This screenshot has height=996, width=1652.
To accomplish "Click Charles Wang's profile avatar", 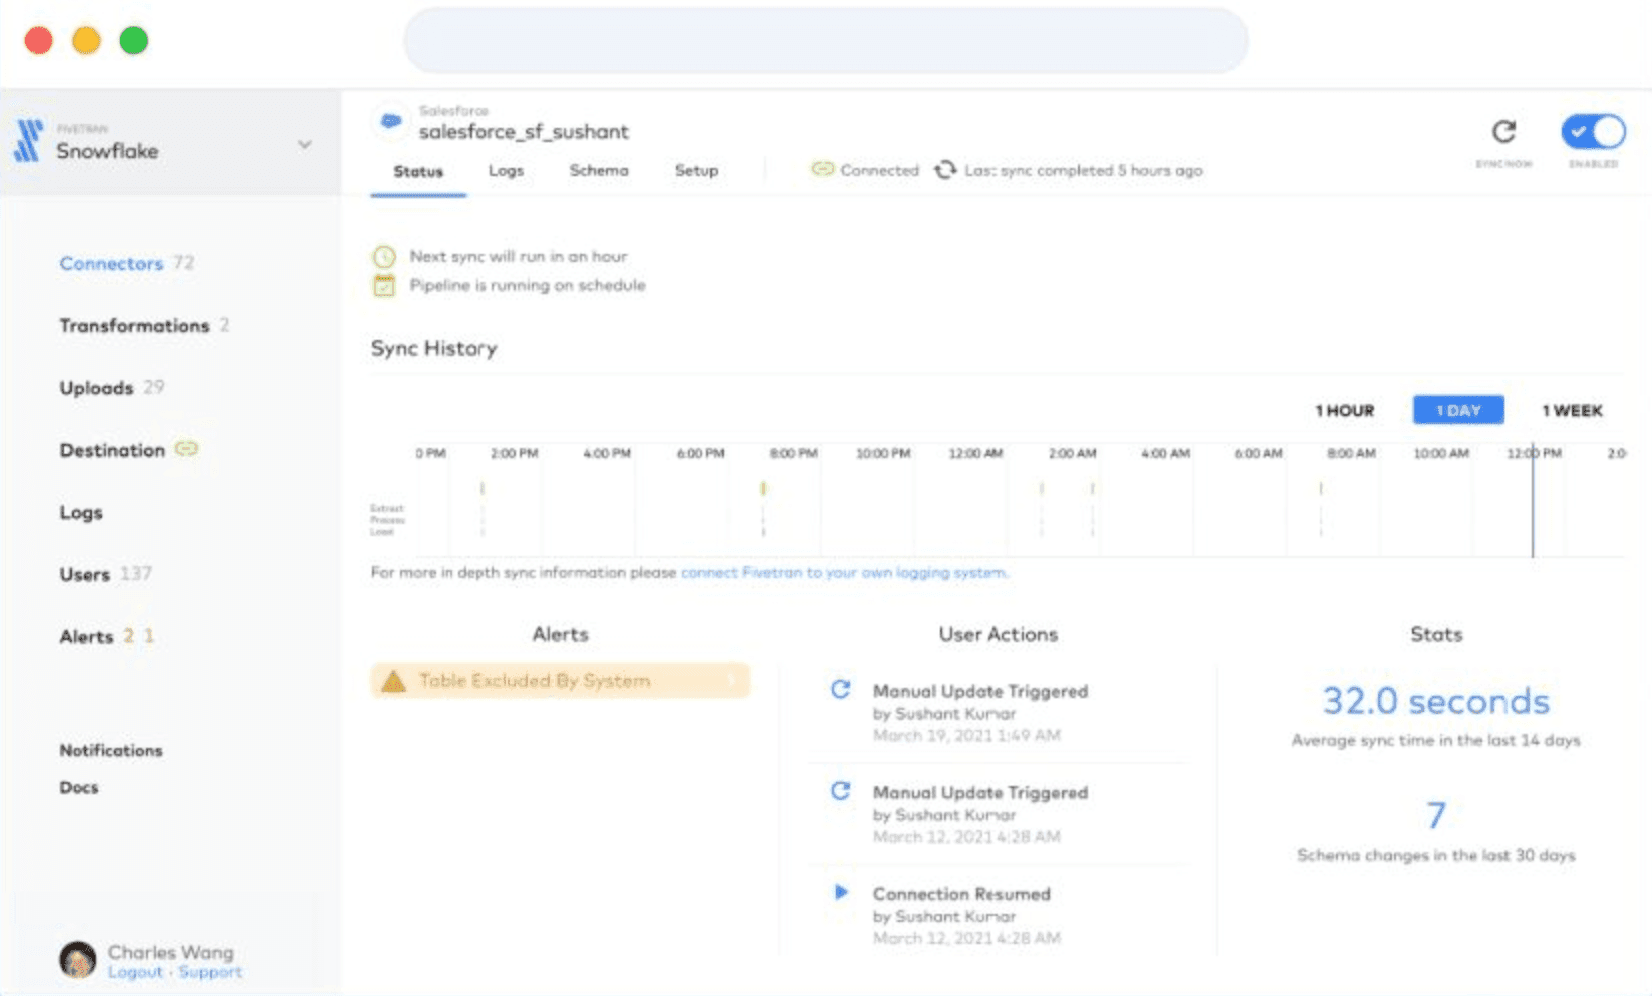I will pos(78,960).
